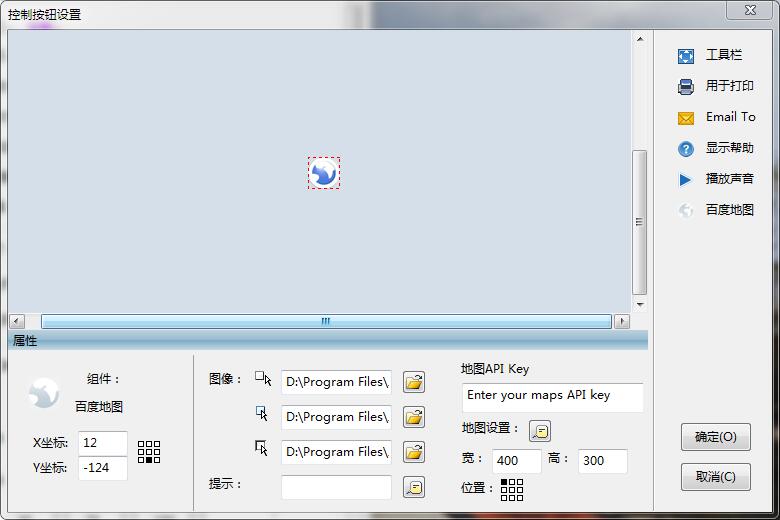Image resolution: width=780 pixels, height=520 pixels.
Task: Click the alignment grid beside X/Y coordinates
Action: (149, 452)
